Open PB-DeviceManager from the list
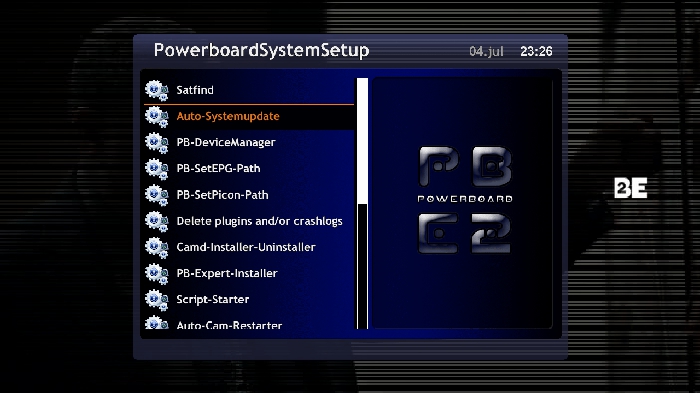This screenshot has width=700, height=393. 249,143
